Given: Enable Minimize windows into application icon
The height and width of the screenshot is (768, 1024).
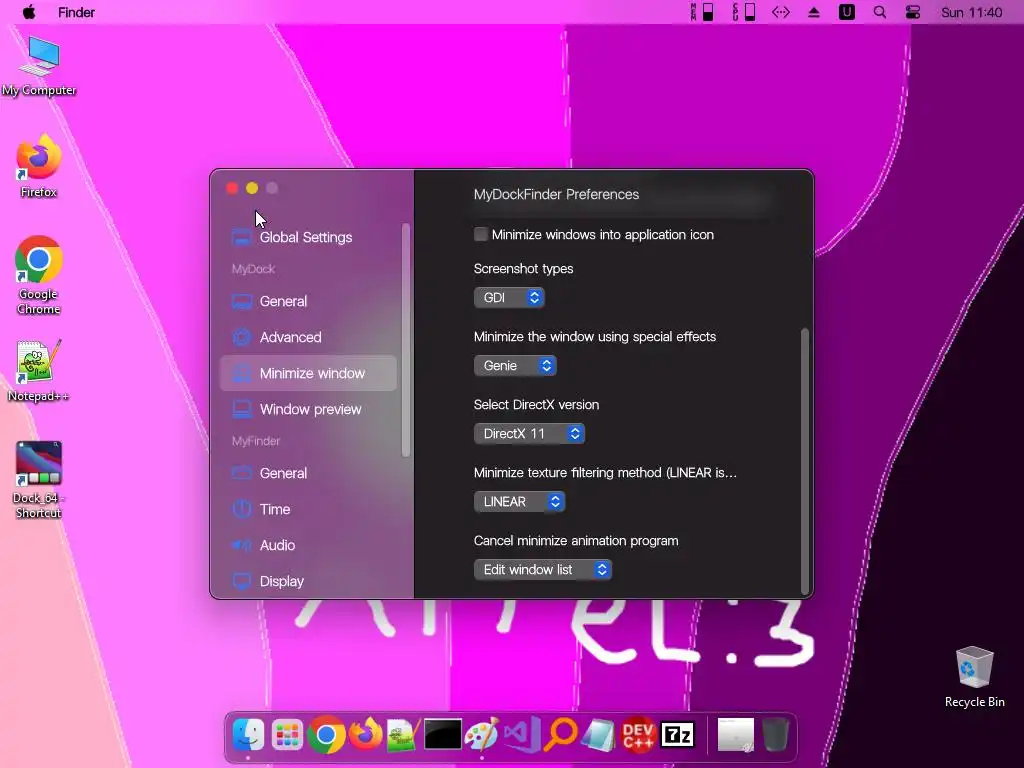Looking at the screenshot, I should pos(481,234).
